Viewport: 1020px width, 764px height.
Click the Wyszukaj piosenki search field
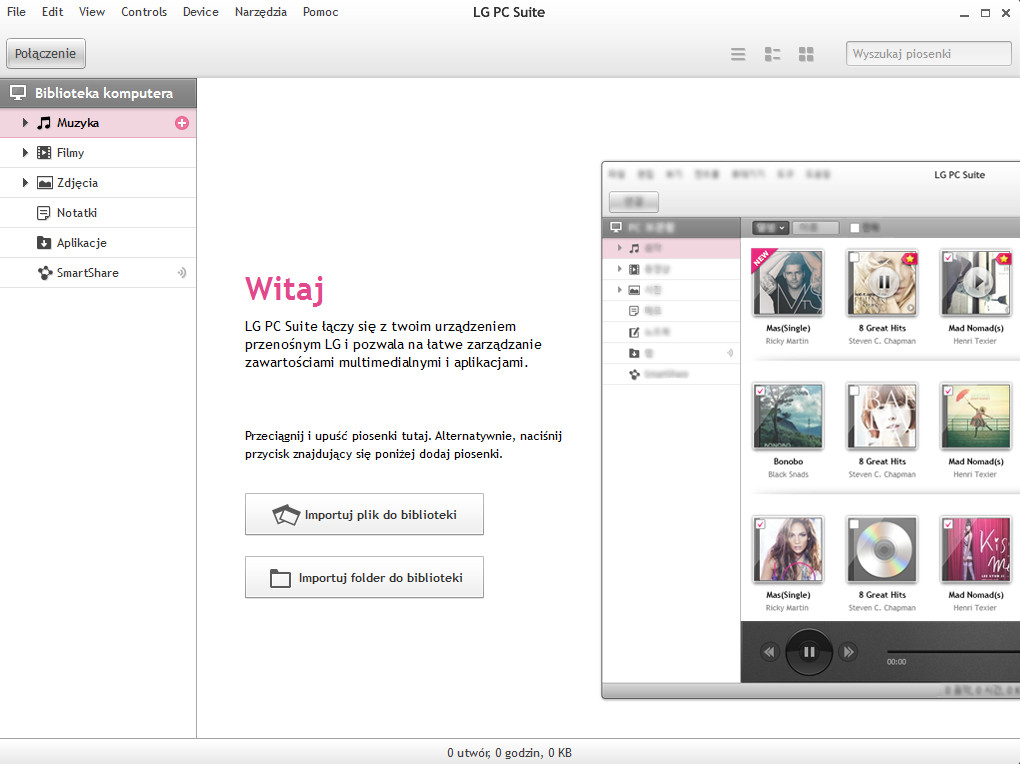pyautogui.click(x=928, y=53)
